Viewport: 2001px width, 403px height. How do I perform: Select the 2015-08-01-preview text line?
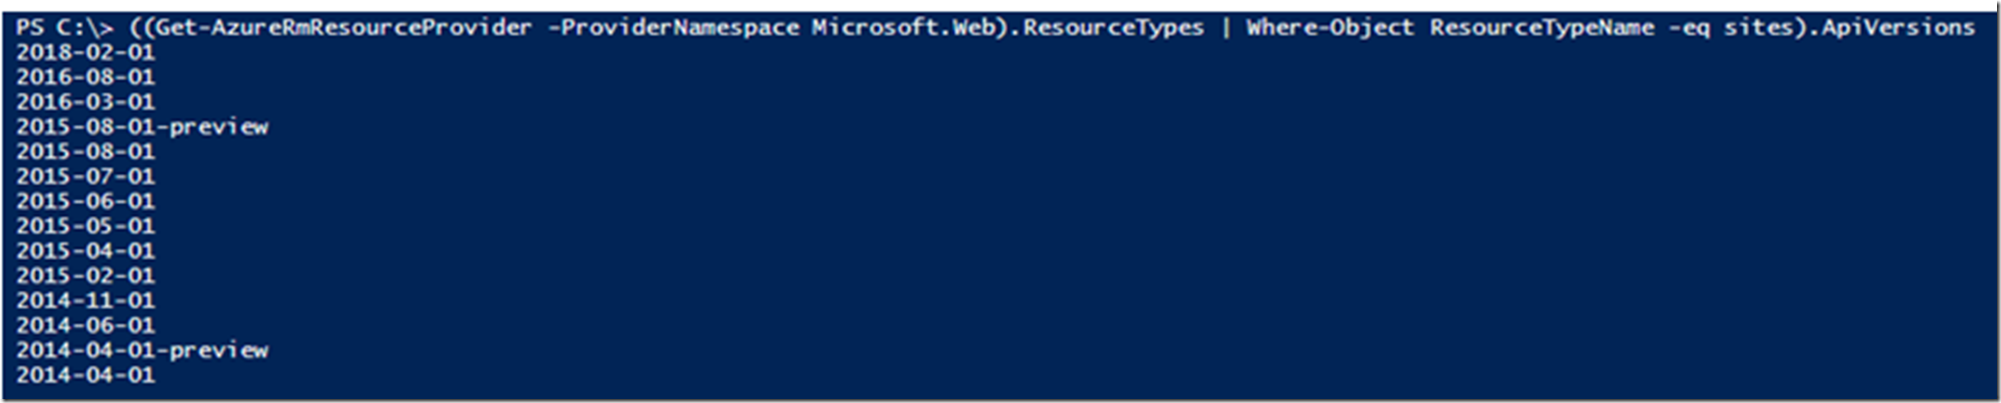pyautogui.click(x=142, y=127)
